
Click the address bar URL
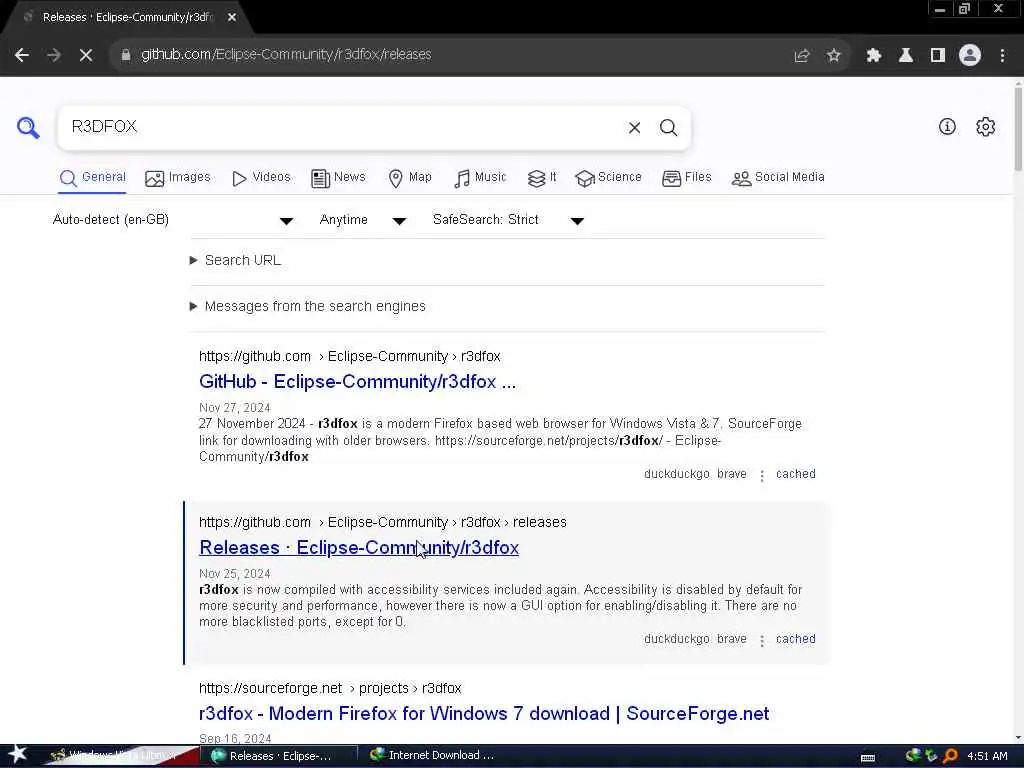point(286,55)
